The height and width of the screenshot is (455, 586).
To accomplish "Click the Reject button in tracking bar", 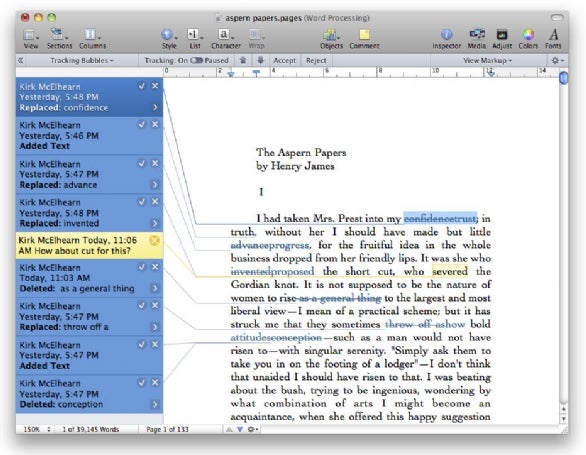I will pos(316,61).
